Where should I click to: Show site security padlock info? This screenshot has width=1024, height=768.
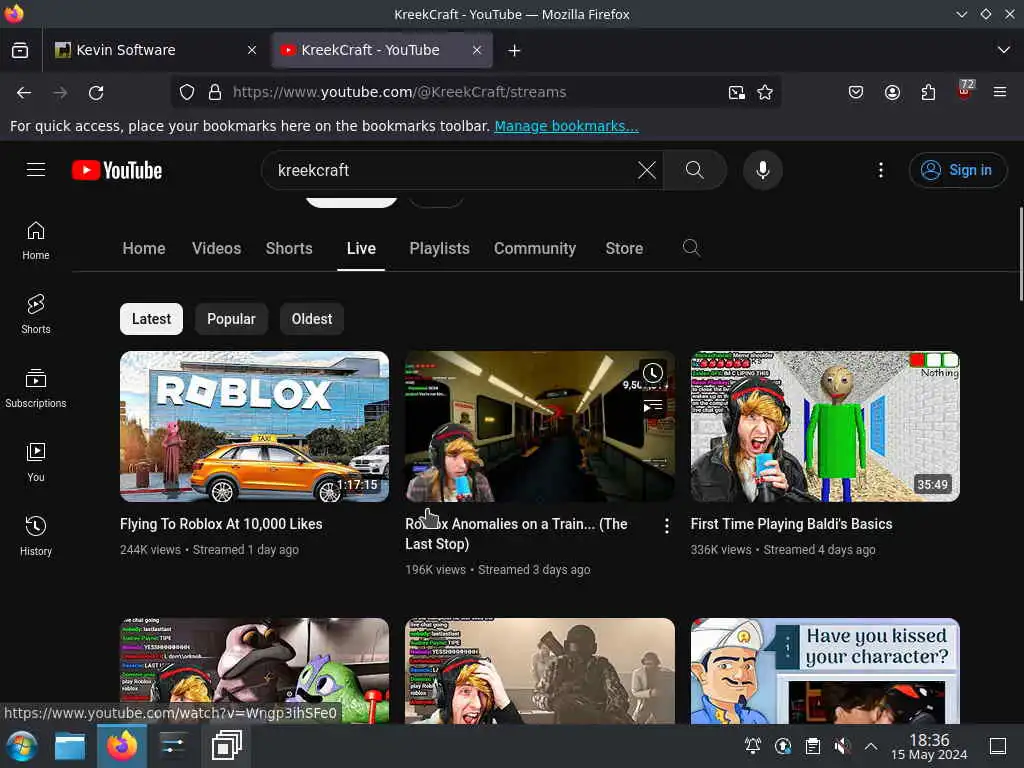[x=215, y=93]
